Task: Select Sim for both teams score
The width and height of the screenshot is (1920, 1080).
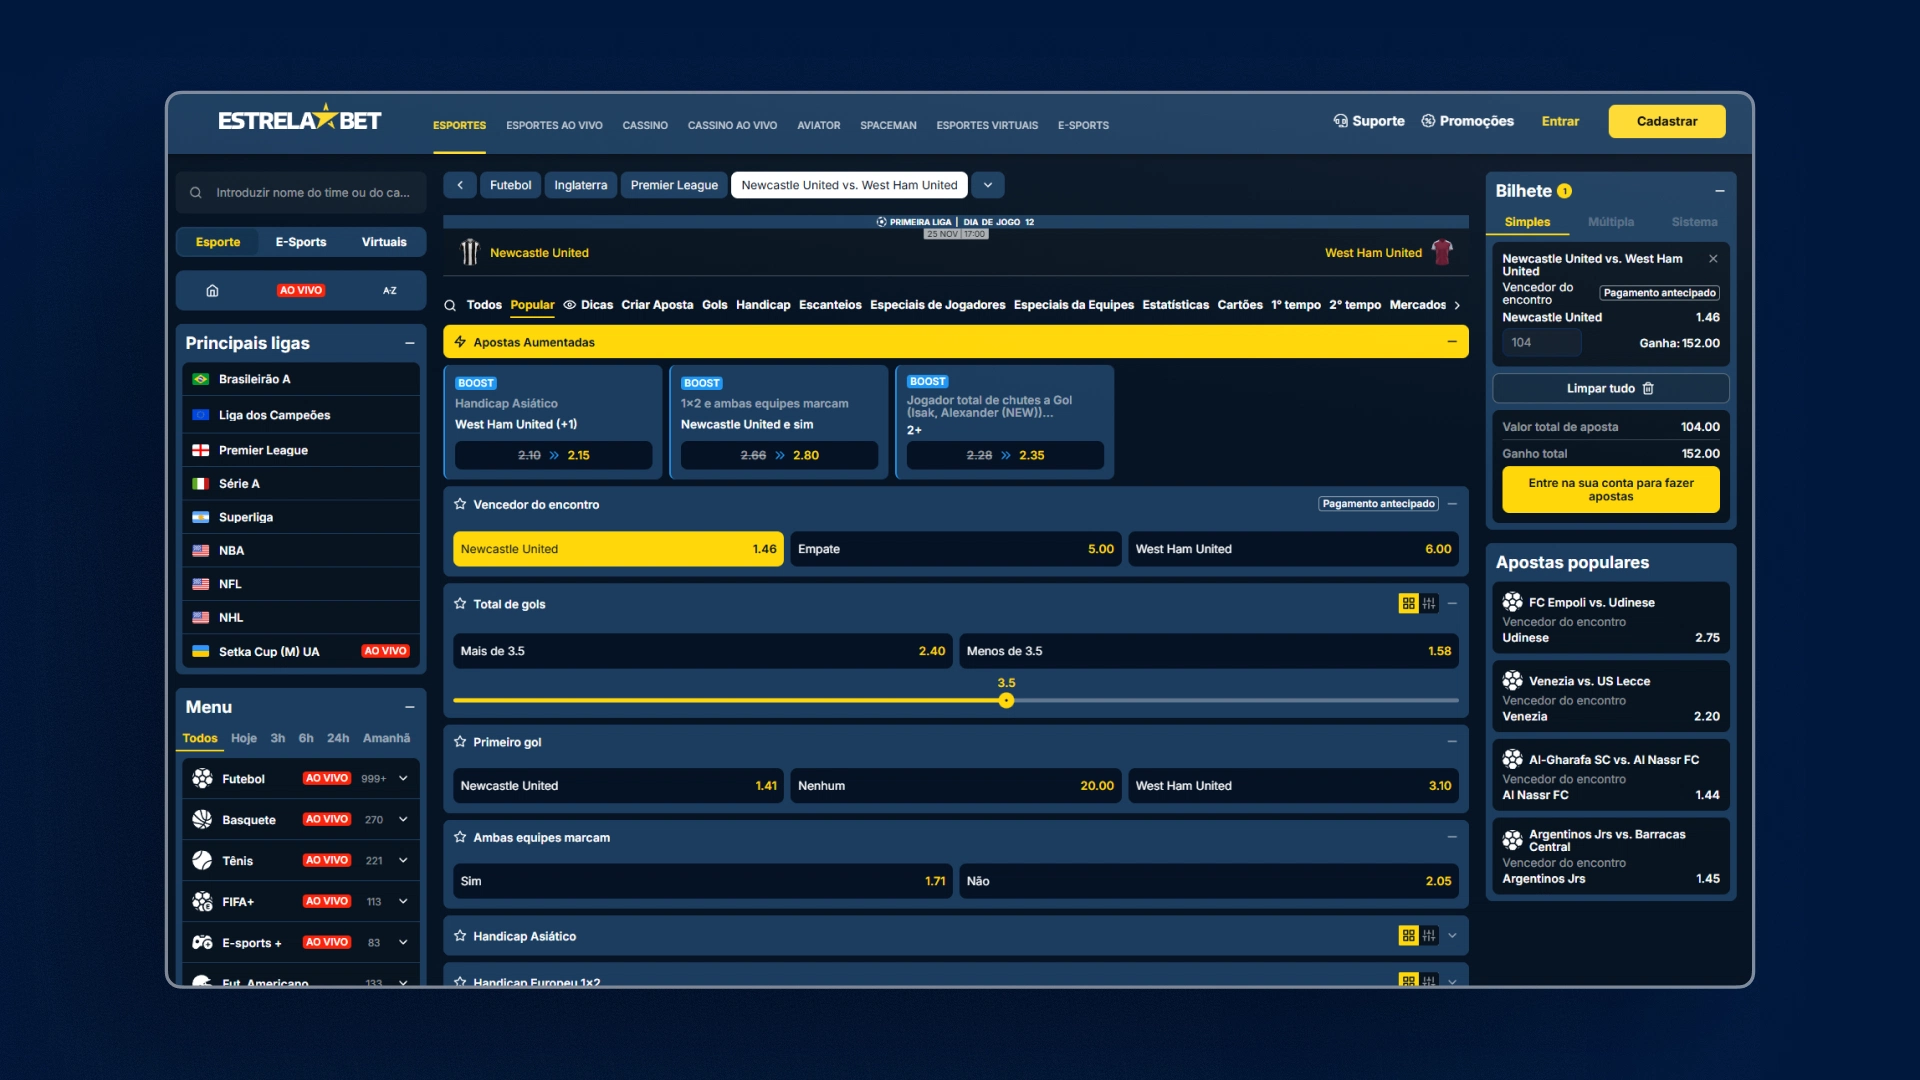Action: click(x=702, y=881)
